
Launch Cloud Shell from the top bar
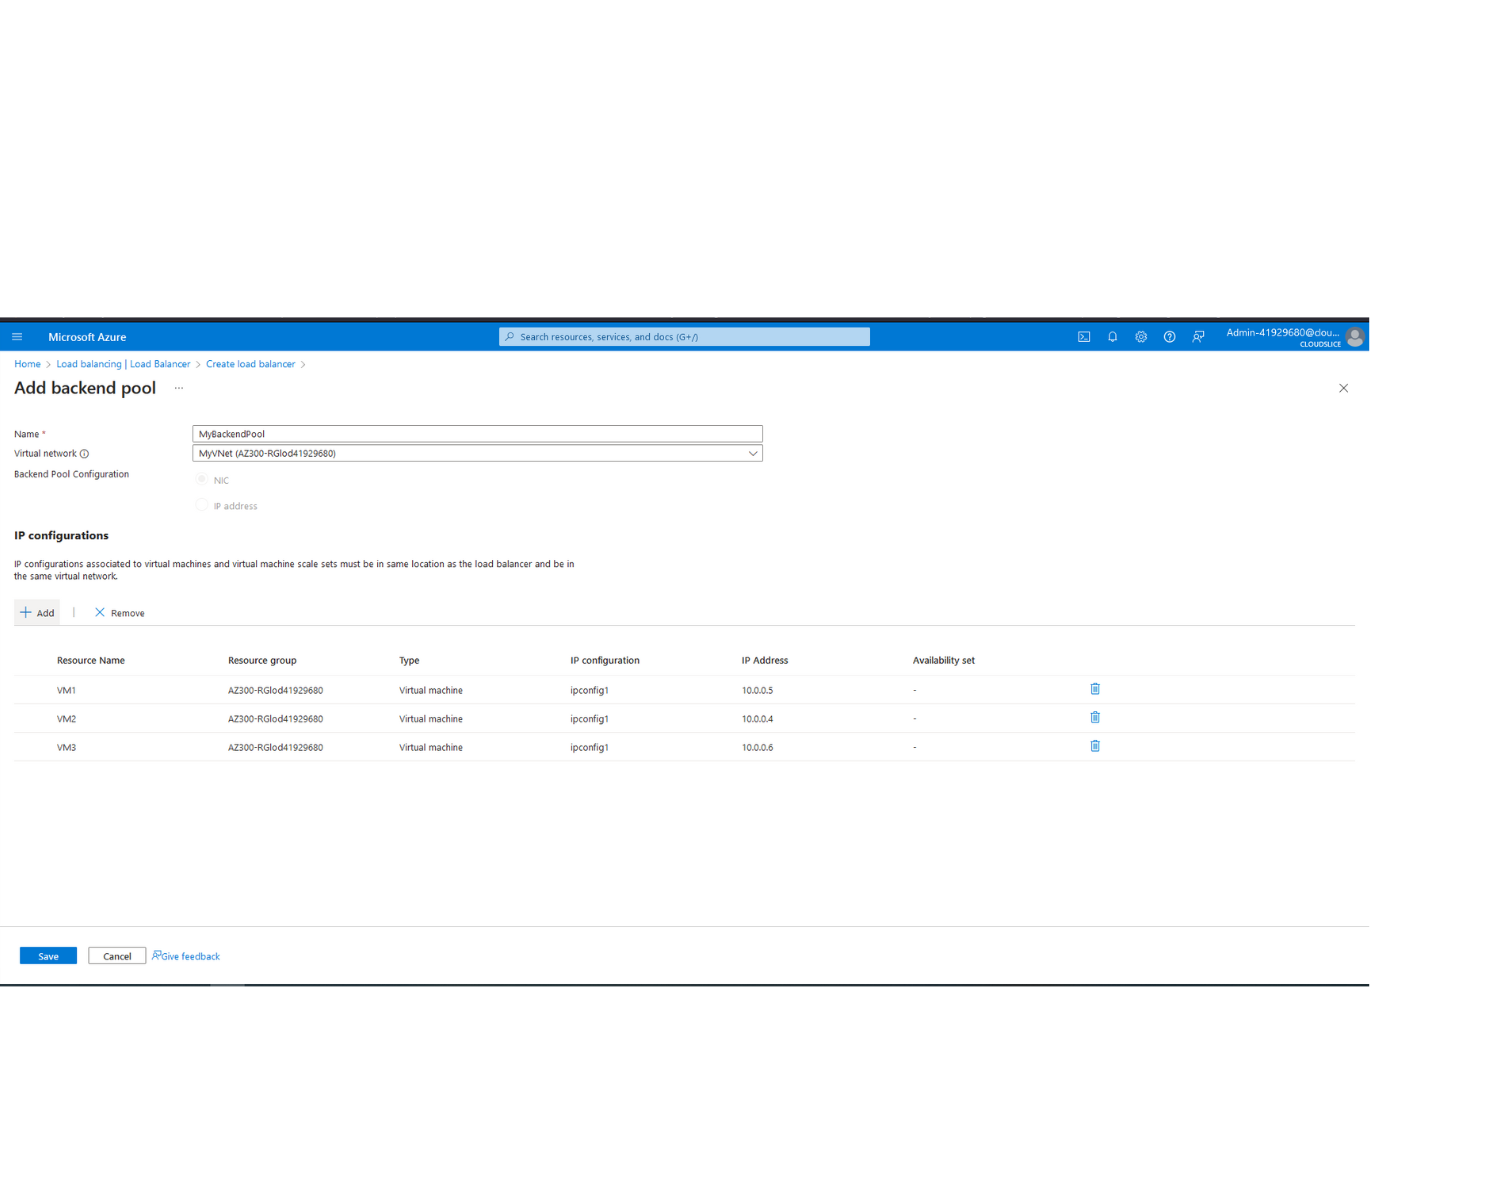point(1084,337)
